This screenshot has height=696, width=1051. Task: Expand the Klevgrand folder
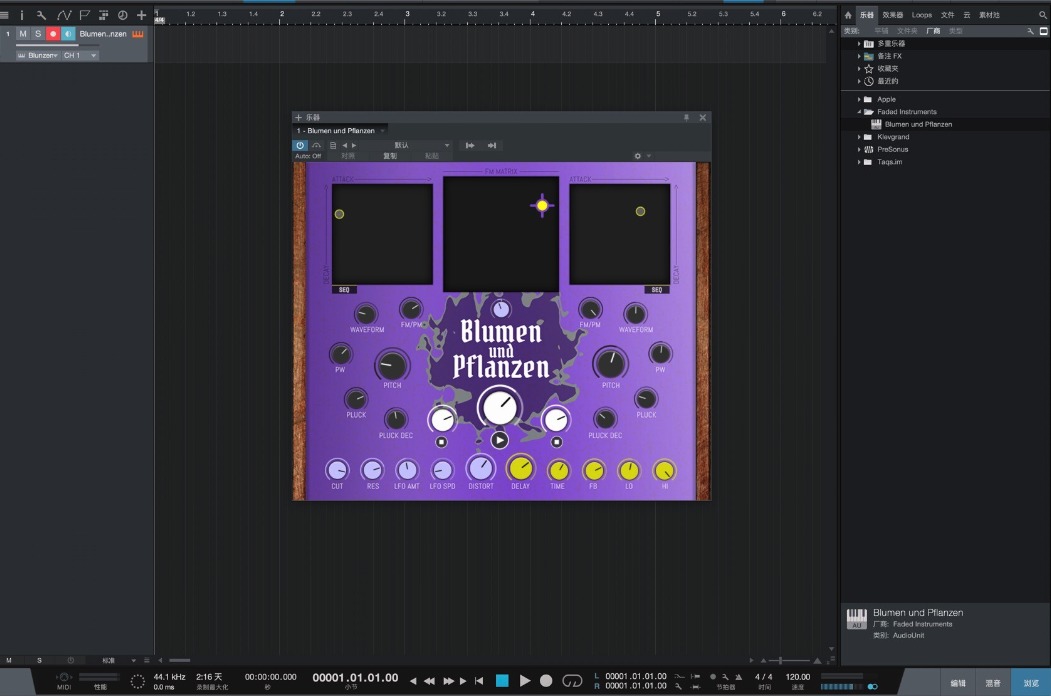(x=859, y=137)
